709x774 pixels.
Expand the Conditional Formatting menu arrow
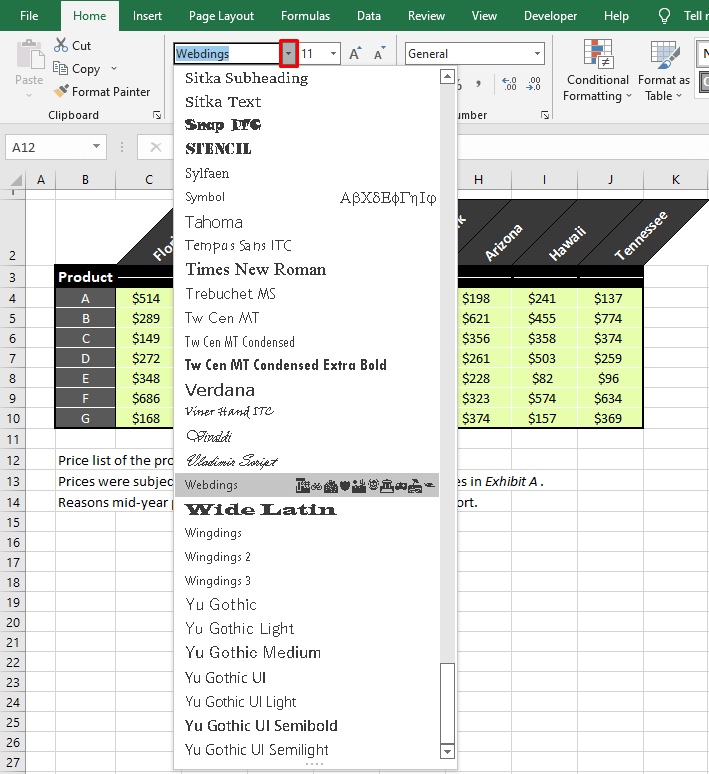629,96
